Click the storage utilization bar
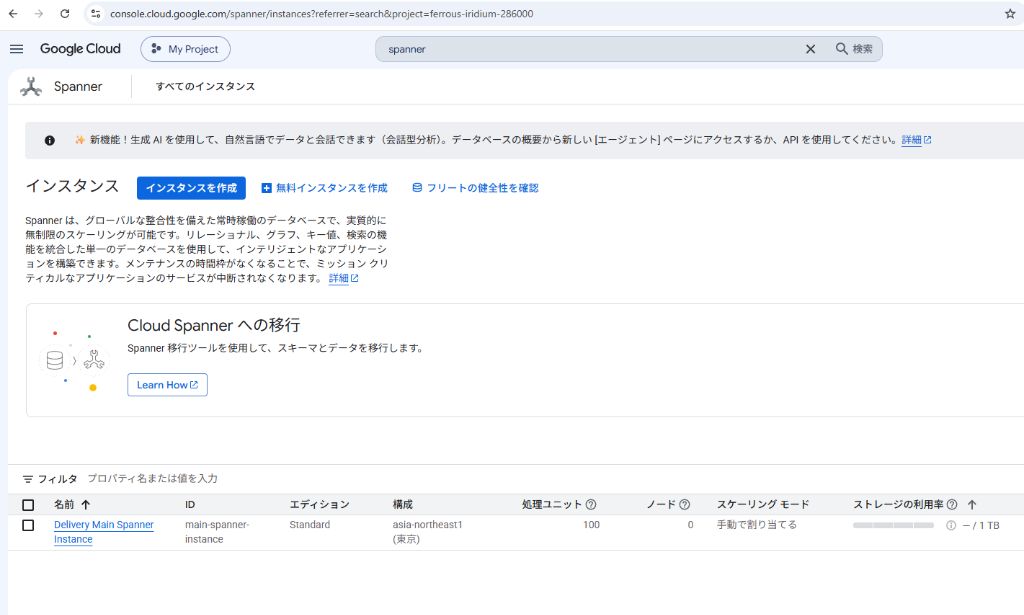The image size is (1024, 615). click(893, 526)
